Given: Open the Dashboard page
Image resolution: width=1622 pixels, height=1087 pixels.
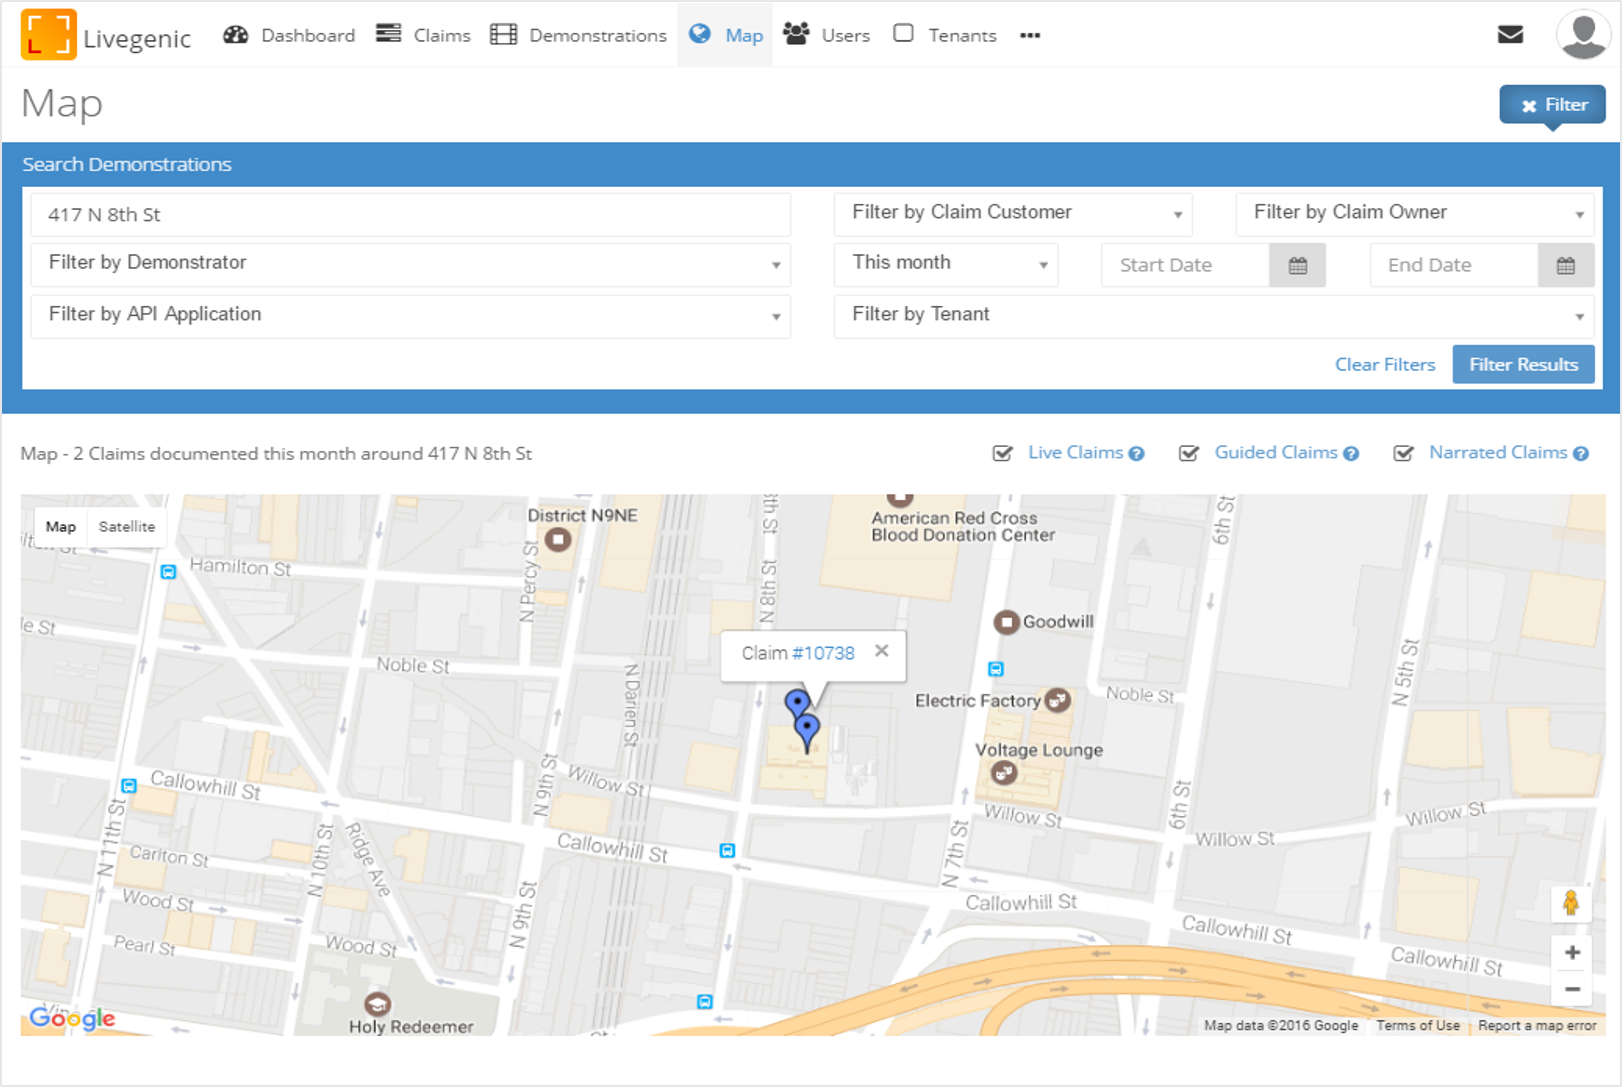Looking at the screenshot, I should pyautogui.click(x=289, y=35).
